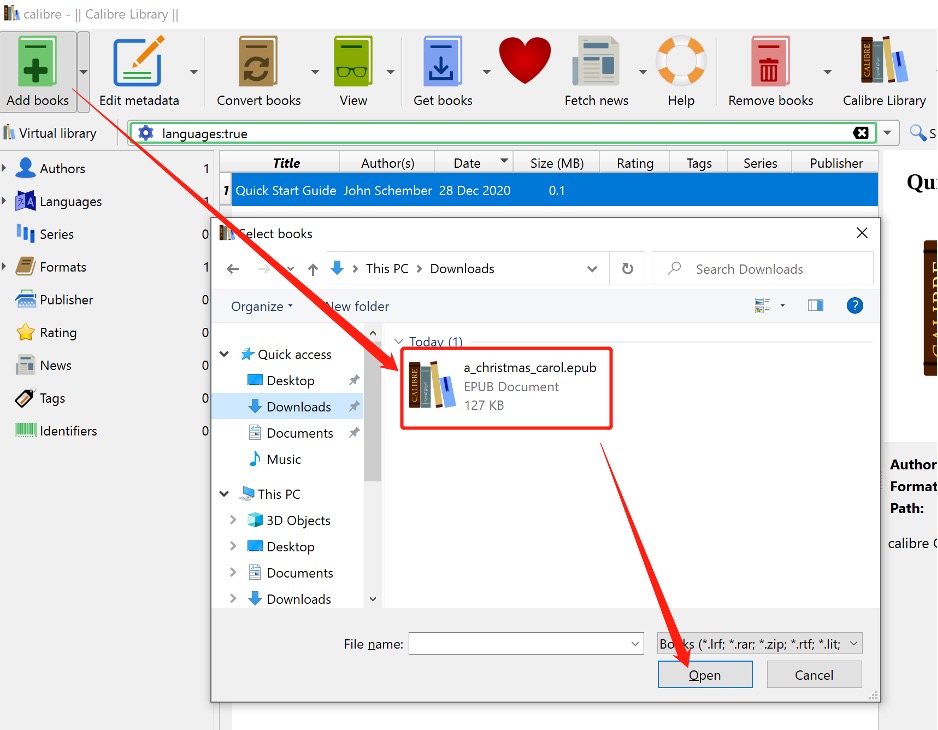Expand the Authors tree node
938x730 pixels.
point(4,169)
